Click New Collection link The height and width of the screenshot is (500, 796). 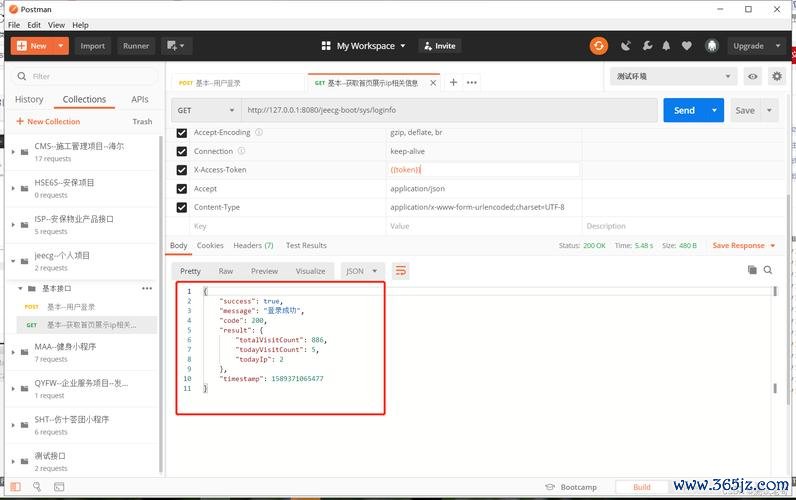tap(48, 121)
